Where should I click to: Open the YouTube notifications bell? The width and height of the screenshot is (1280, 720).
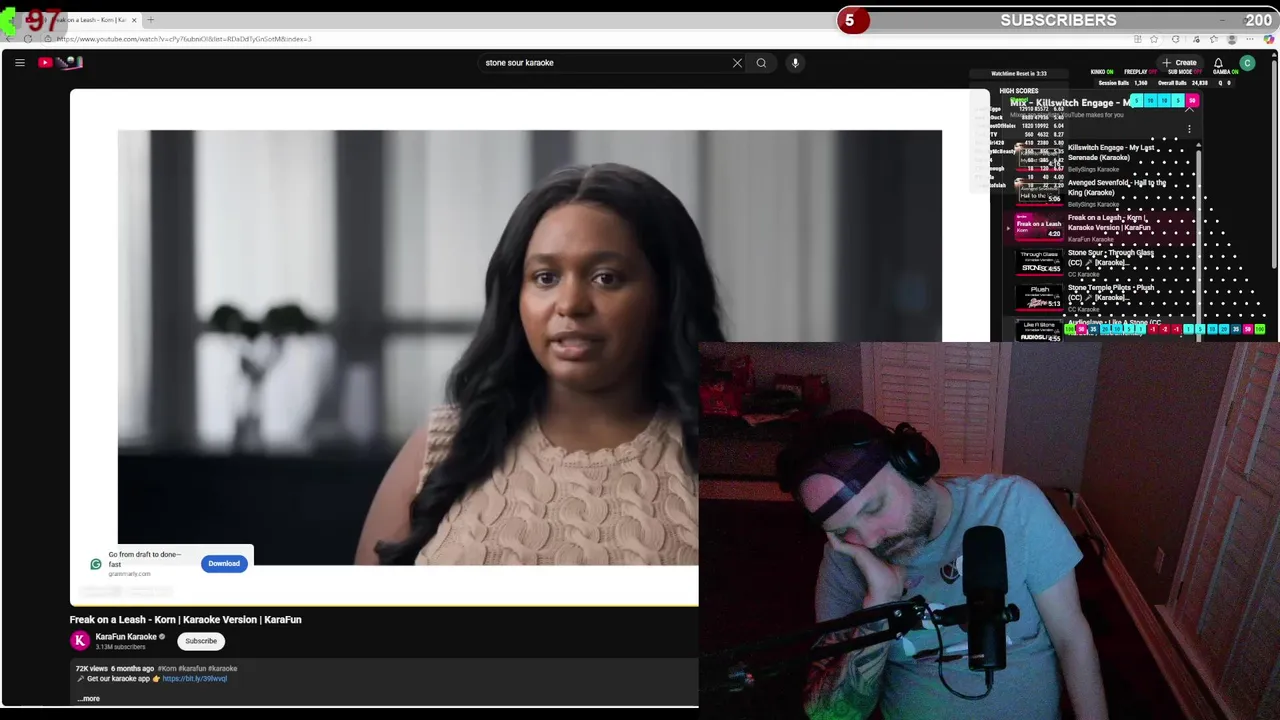[1218, 63]
